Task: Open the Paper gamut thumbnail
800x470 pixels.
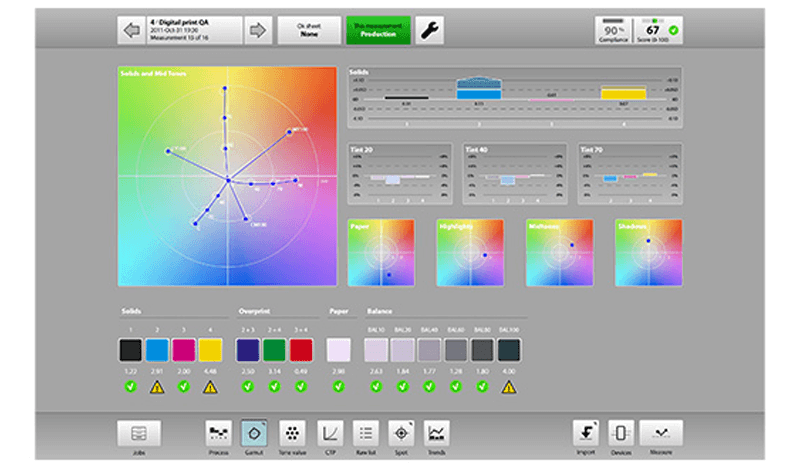Action: click(381, 253)
